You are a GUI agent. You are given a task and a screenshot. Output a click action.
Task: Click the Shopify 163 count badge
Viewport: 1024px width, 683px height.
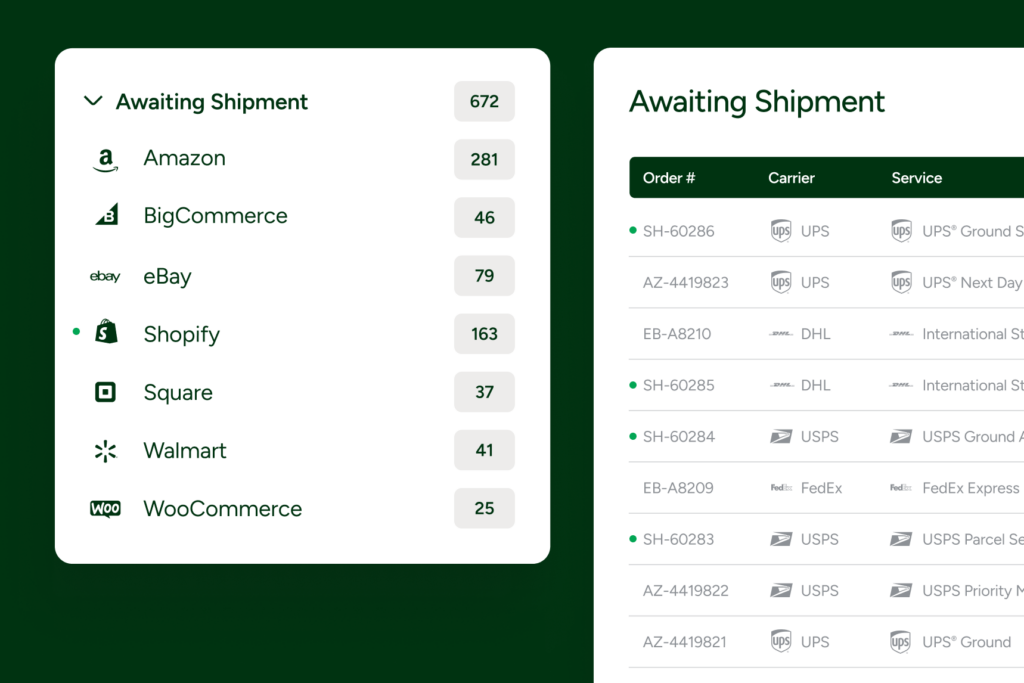coord(484,334)
